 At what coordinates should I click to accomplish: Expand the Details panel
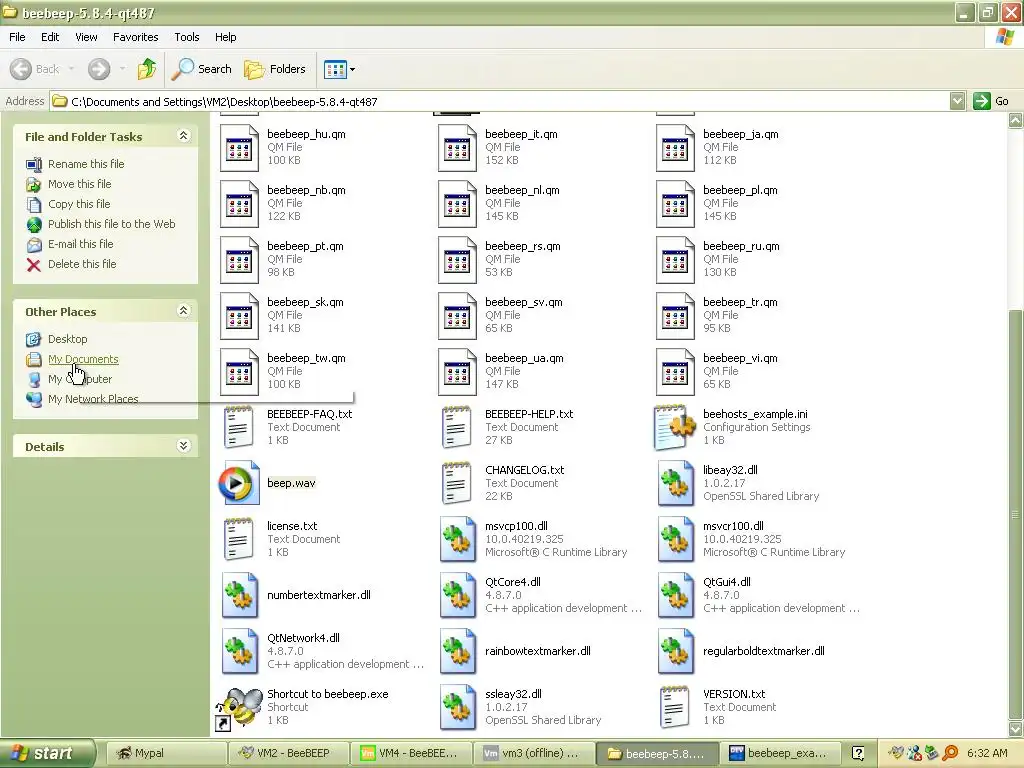coord(184,446)
